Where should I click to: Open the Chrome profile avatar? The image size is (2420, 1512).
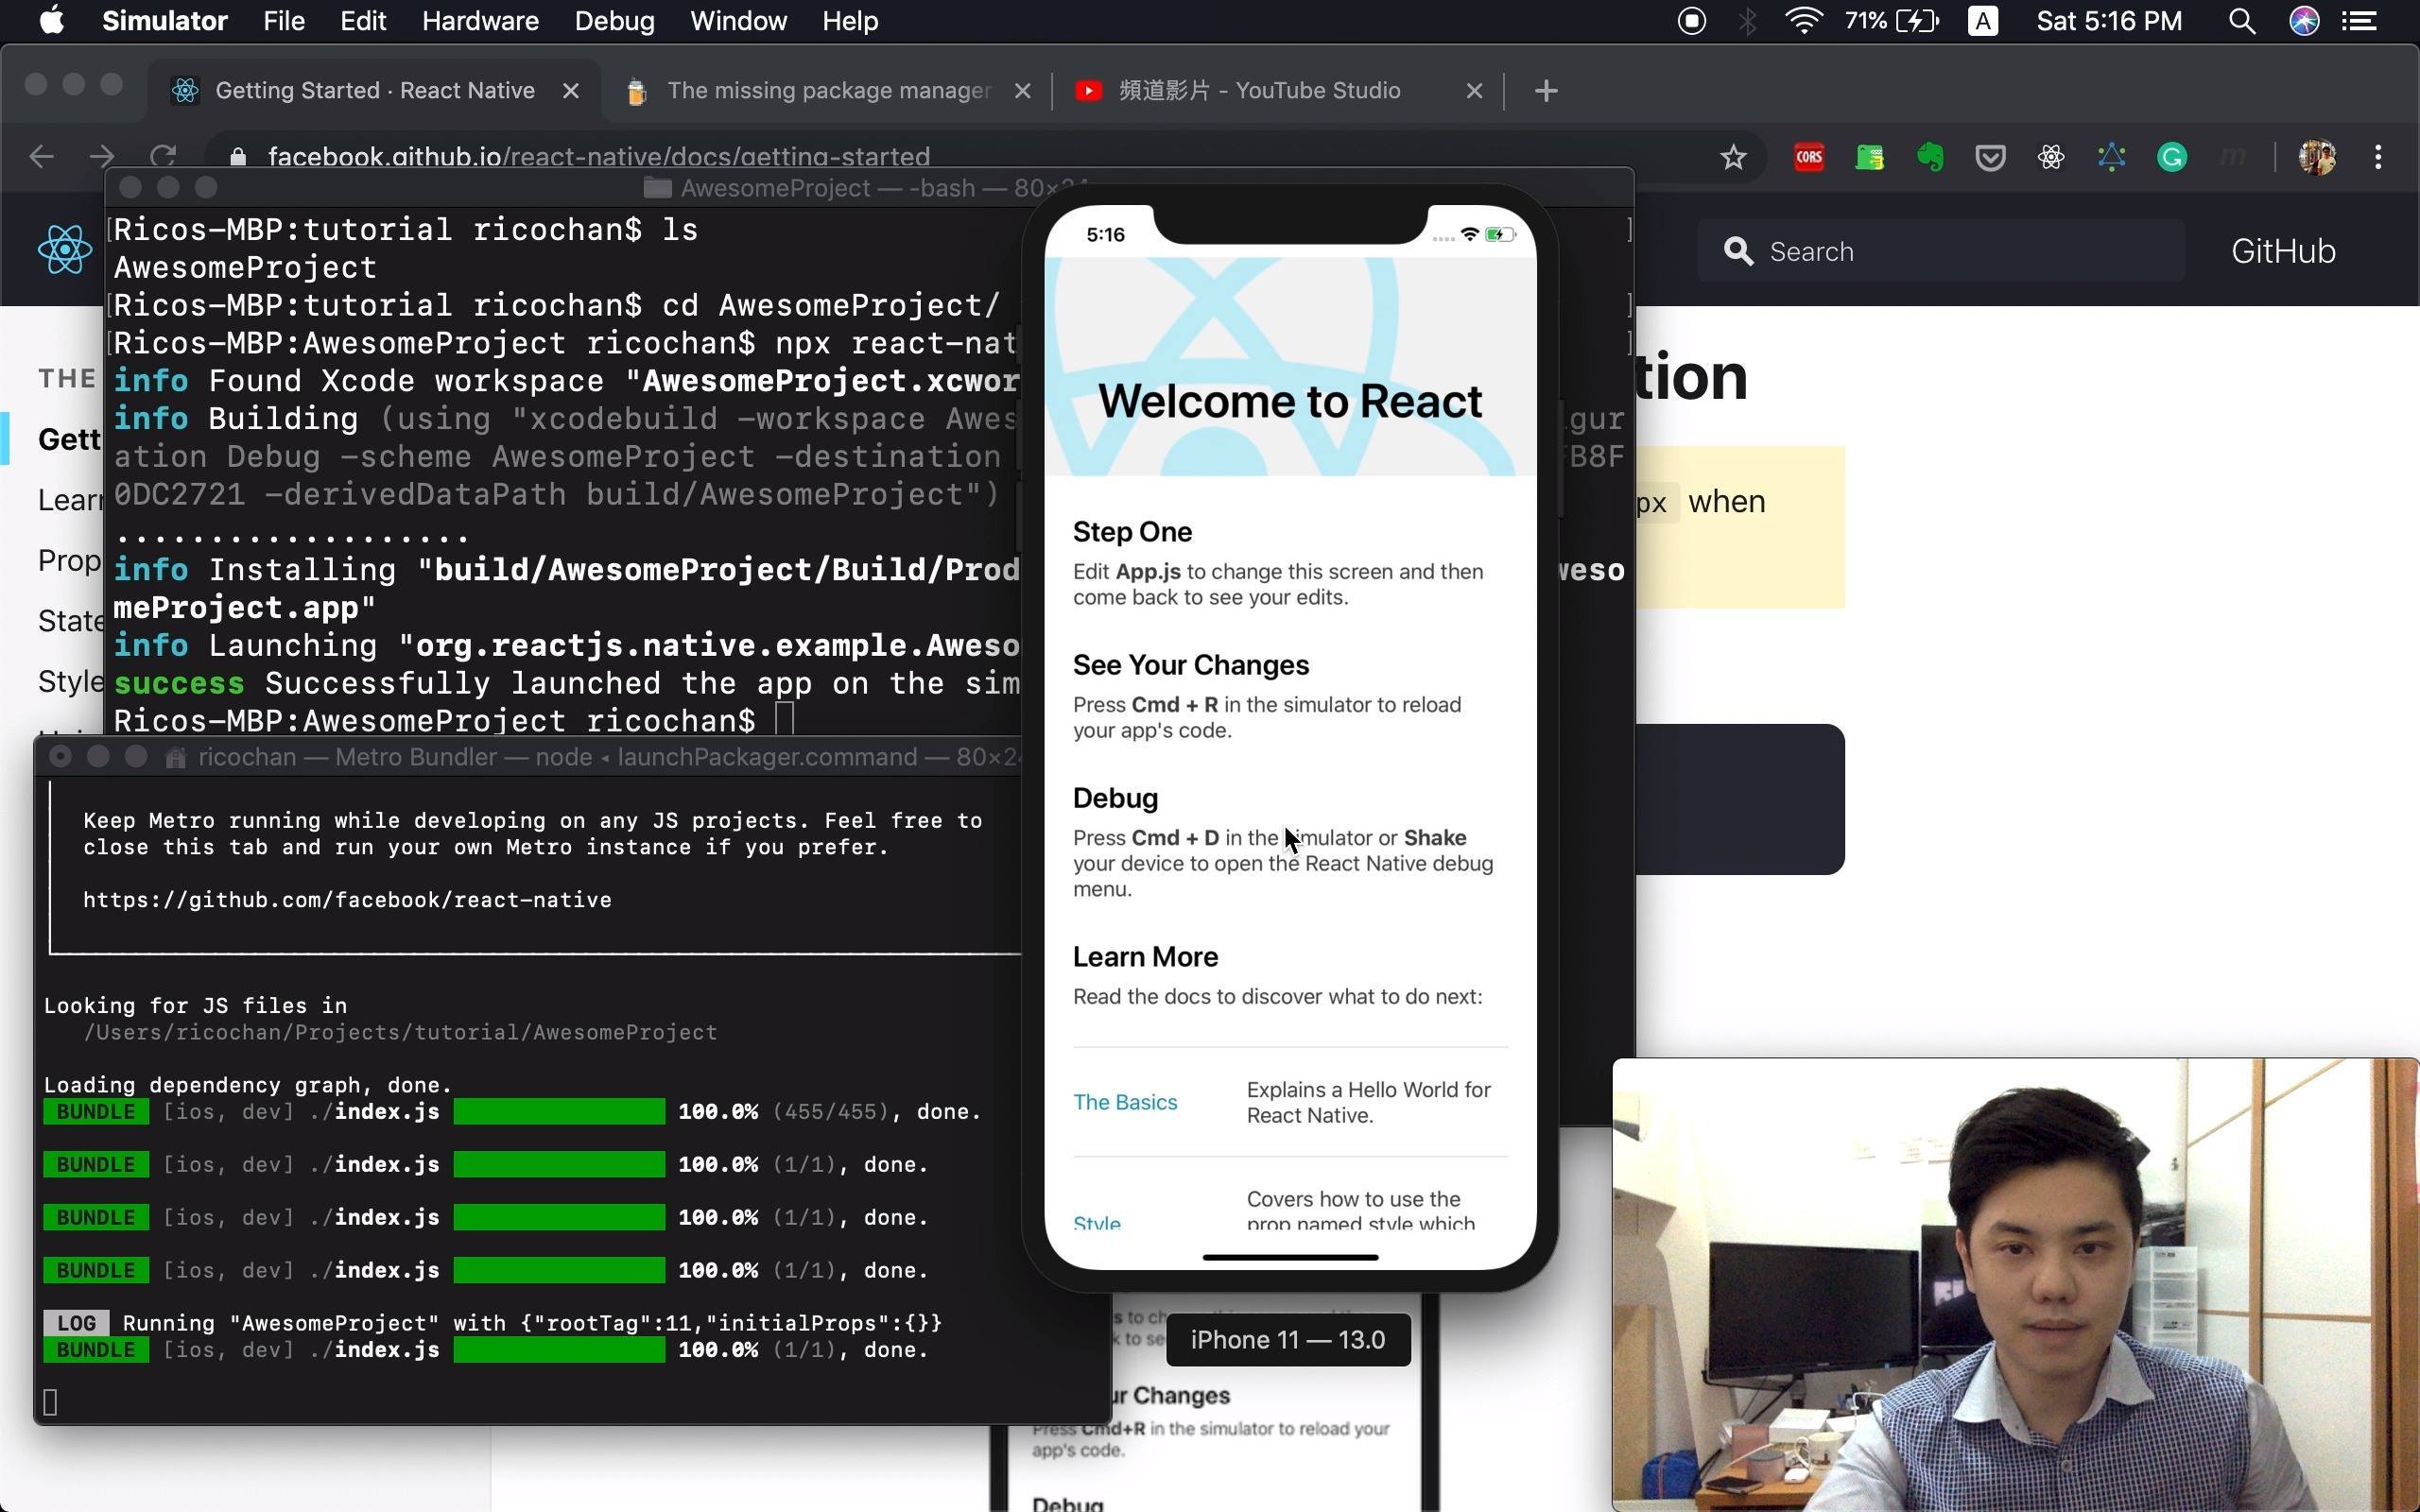(x=2317, y=157)
